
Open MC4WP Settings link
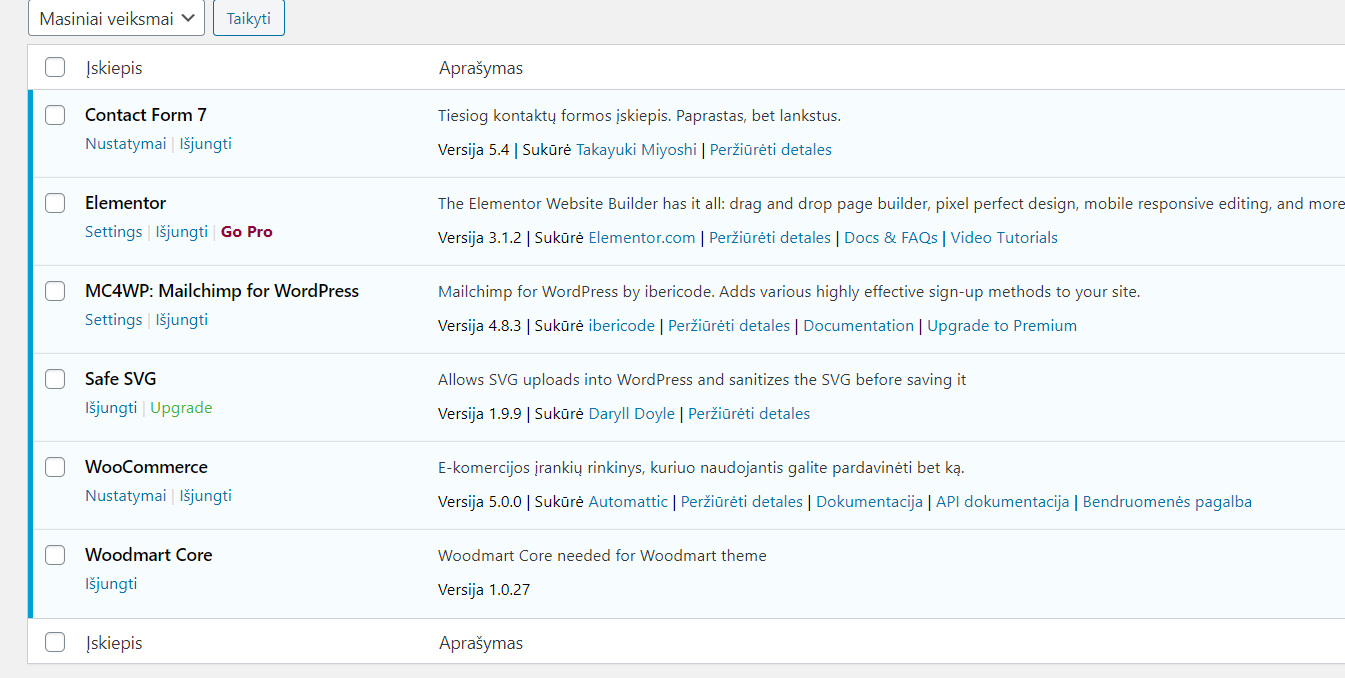coord(113,320)
